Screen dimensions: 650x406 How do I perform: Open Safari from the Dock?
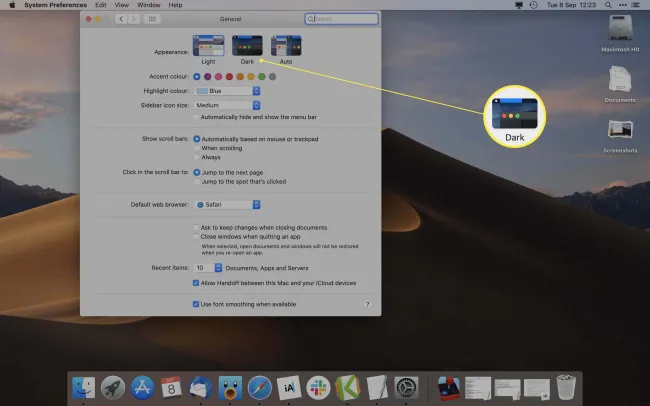260,386
